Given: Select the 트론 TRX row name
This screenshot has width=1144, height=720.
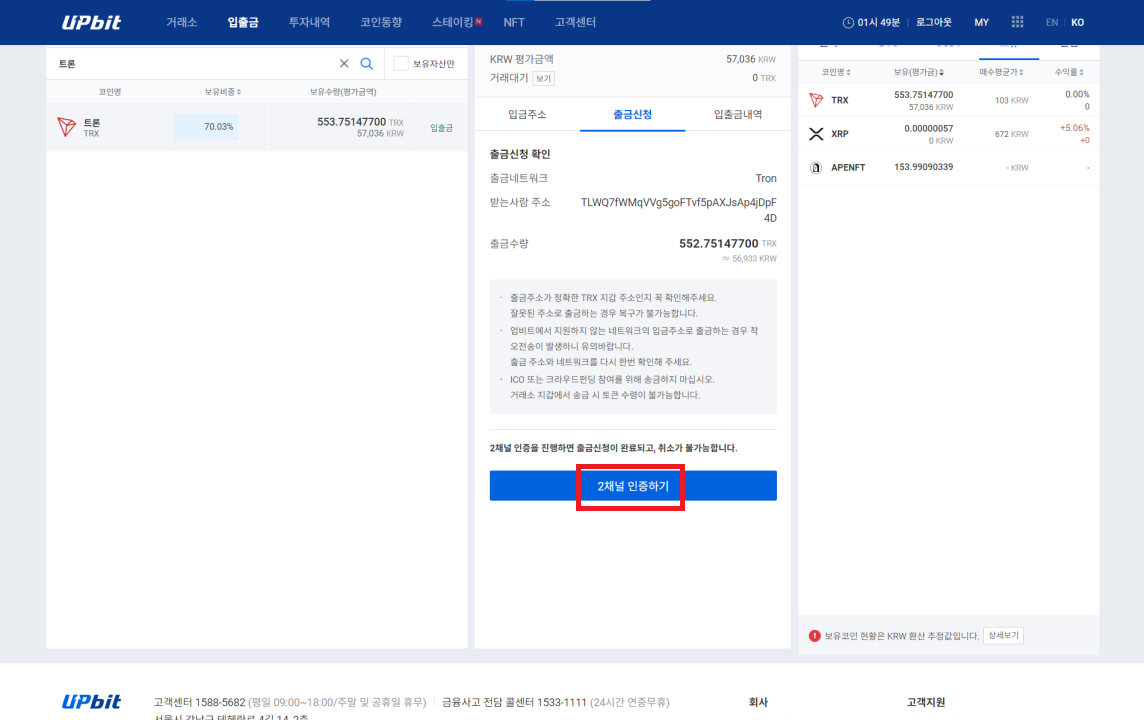Looking at the screenshot, I should coord(91,128).
